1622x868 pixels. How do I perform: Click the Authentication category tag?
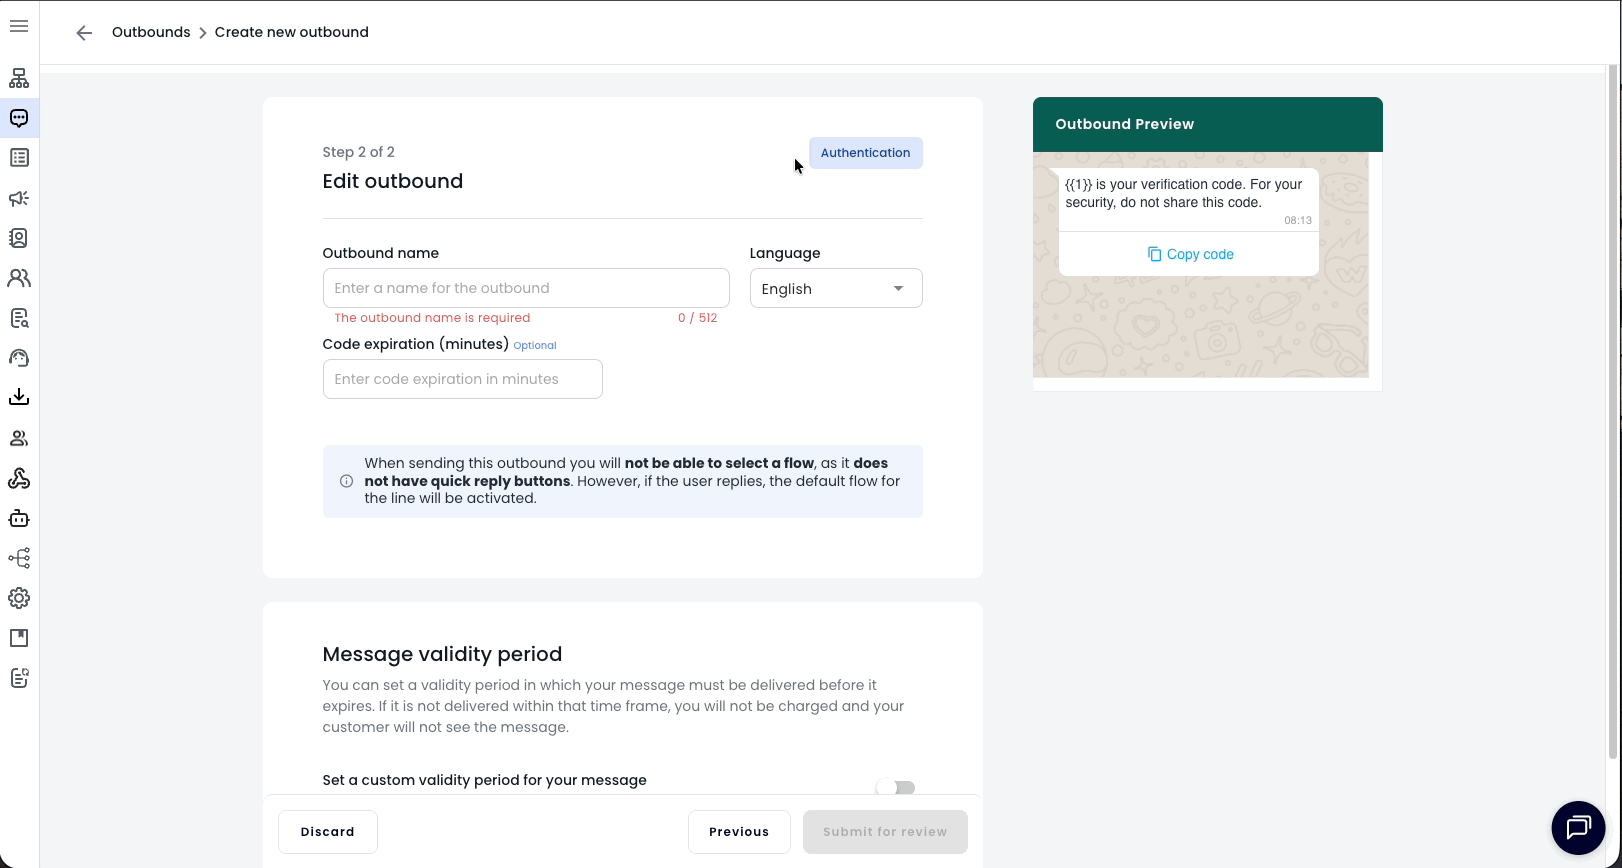pos(865,153)
